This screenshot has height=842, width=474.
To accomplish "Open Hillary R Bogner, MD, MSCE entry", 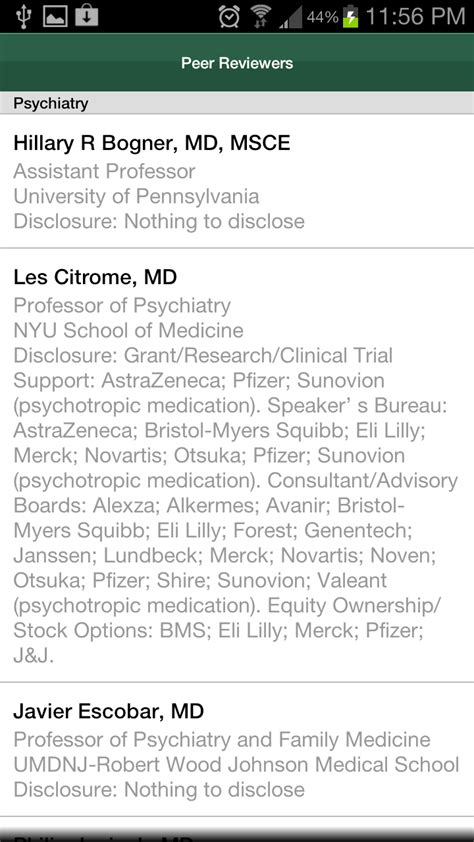I will click(237, 182).
